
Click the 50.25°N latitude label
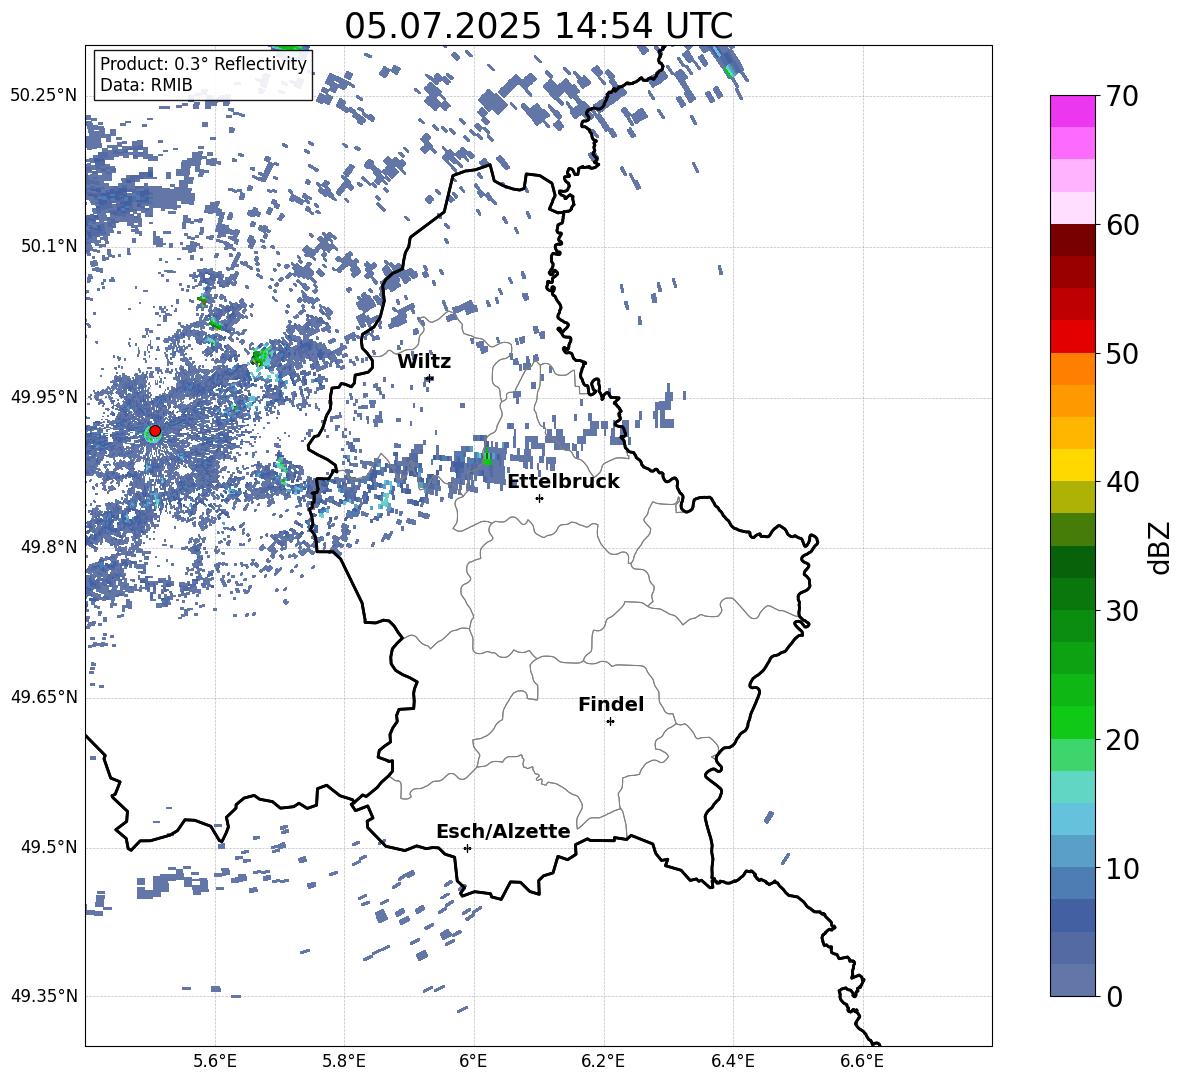[45, 96]
